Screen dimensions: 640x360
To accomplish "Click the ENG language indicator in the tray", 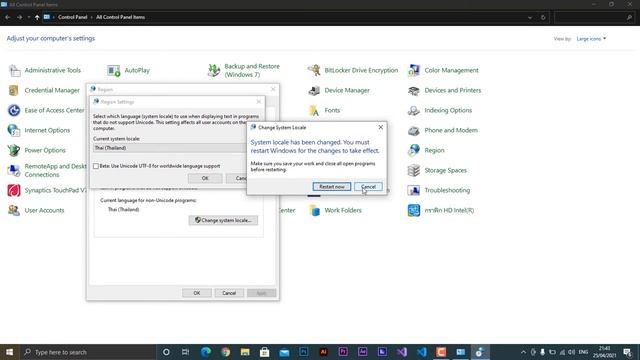I will (x=583, y=352).
